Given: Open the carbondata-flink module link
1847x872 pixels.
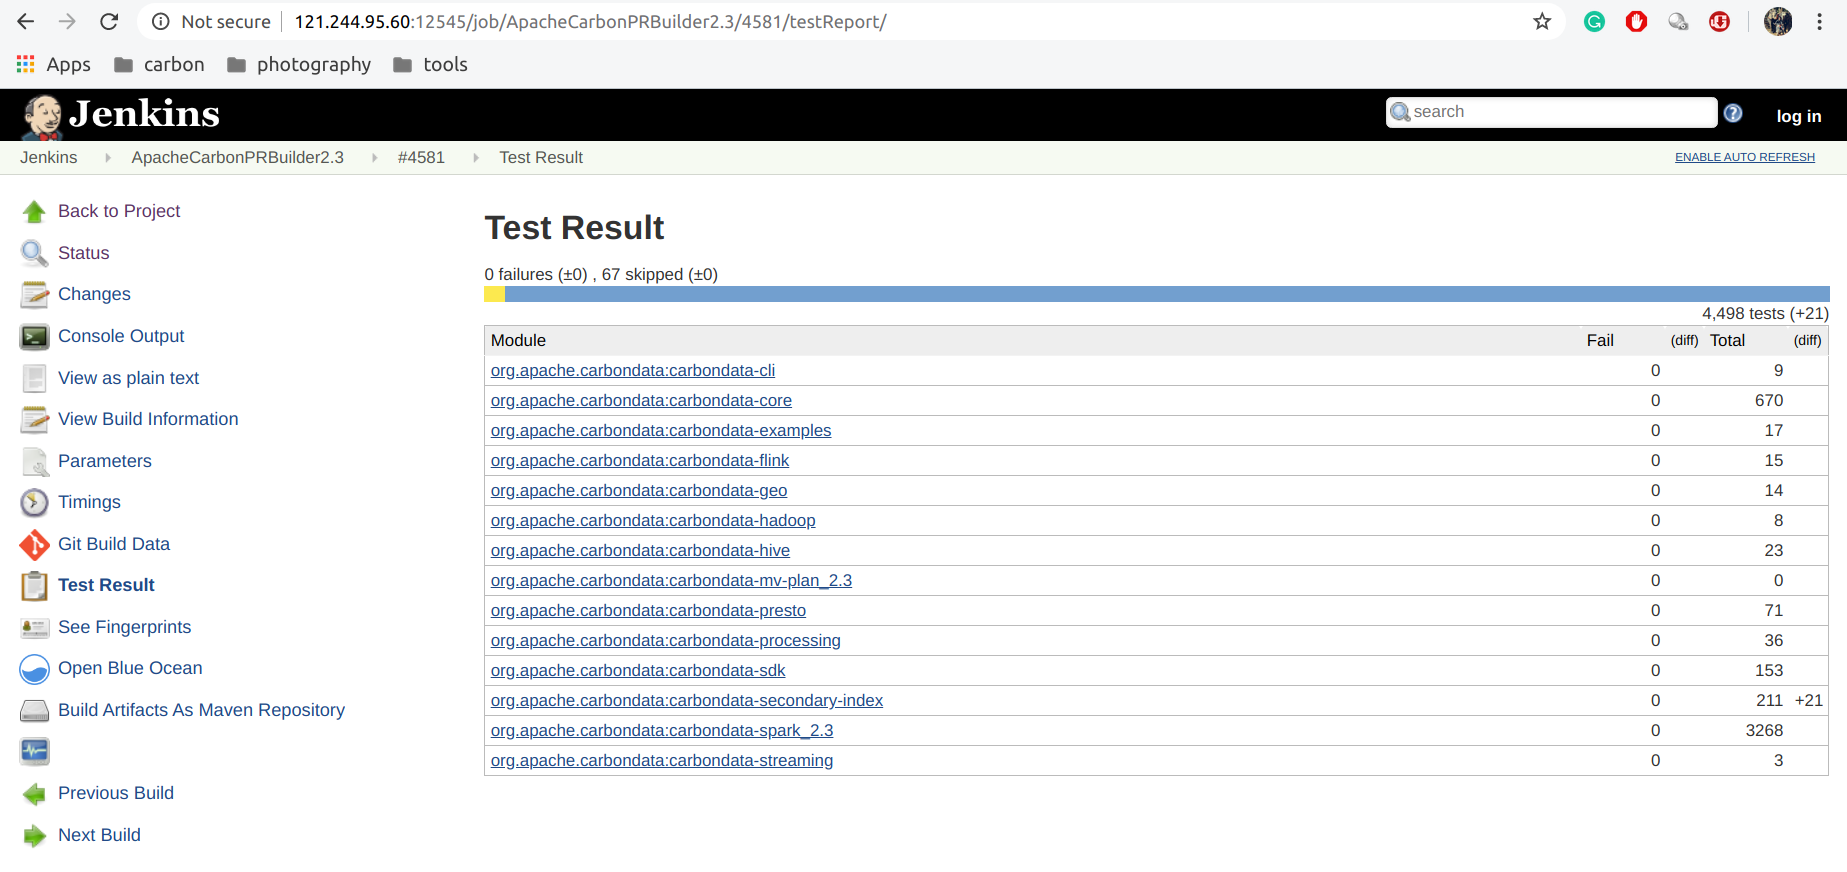Looking at the screenshot, I should coord(640,461).
